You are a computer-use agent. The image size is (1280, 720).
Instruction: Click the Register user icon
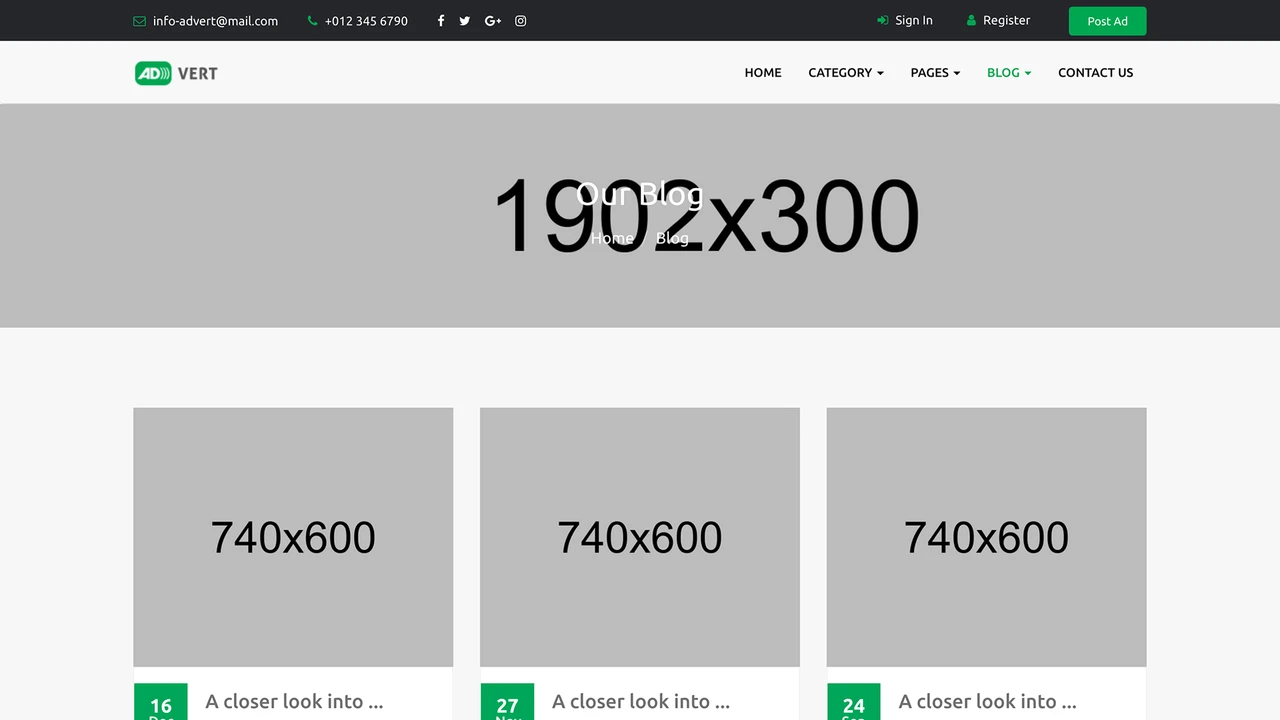(x=971, y=20)
